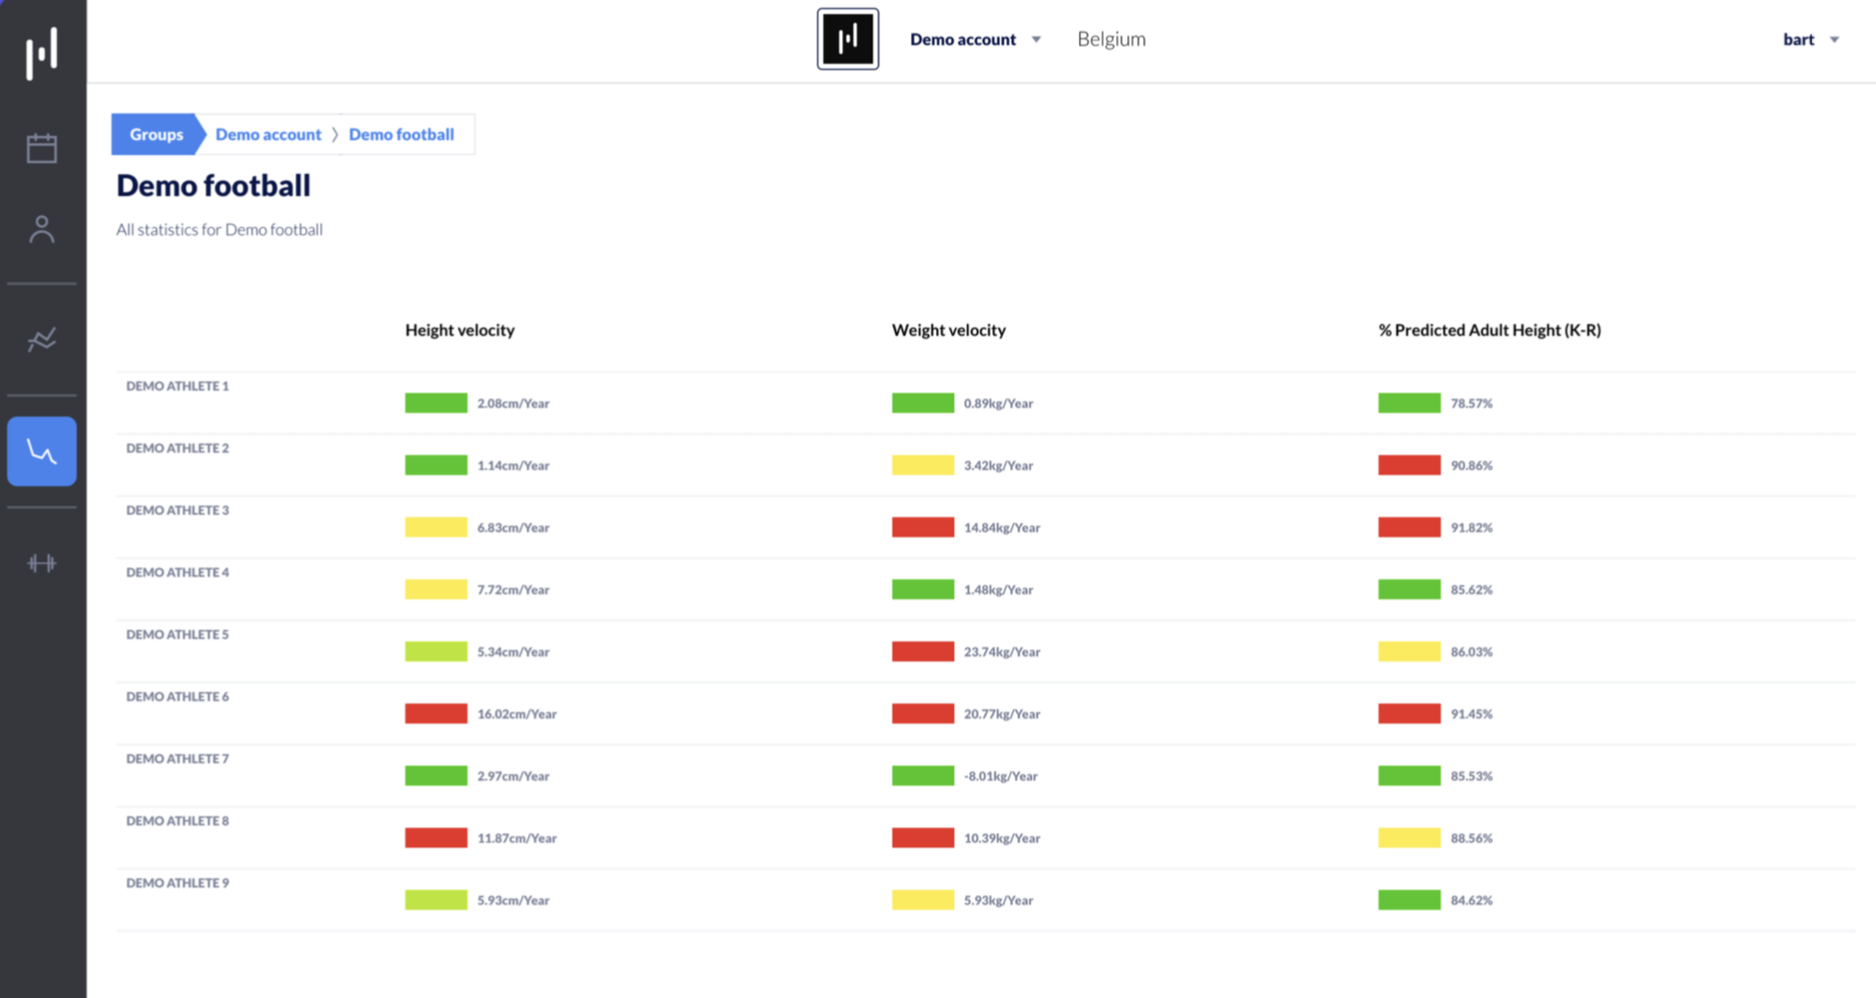Open the Demo football breadcrumb link
This screenshot has height=998, width=1876.
tap(401, 134)
